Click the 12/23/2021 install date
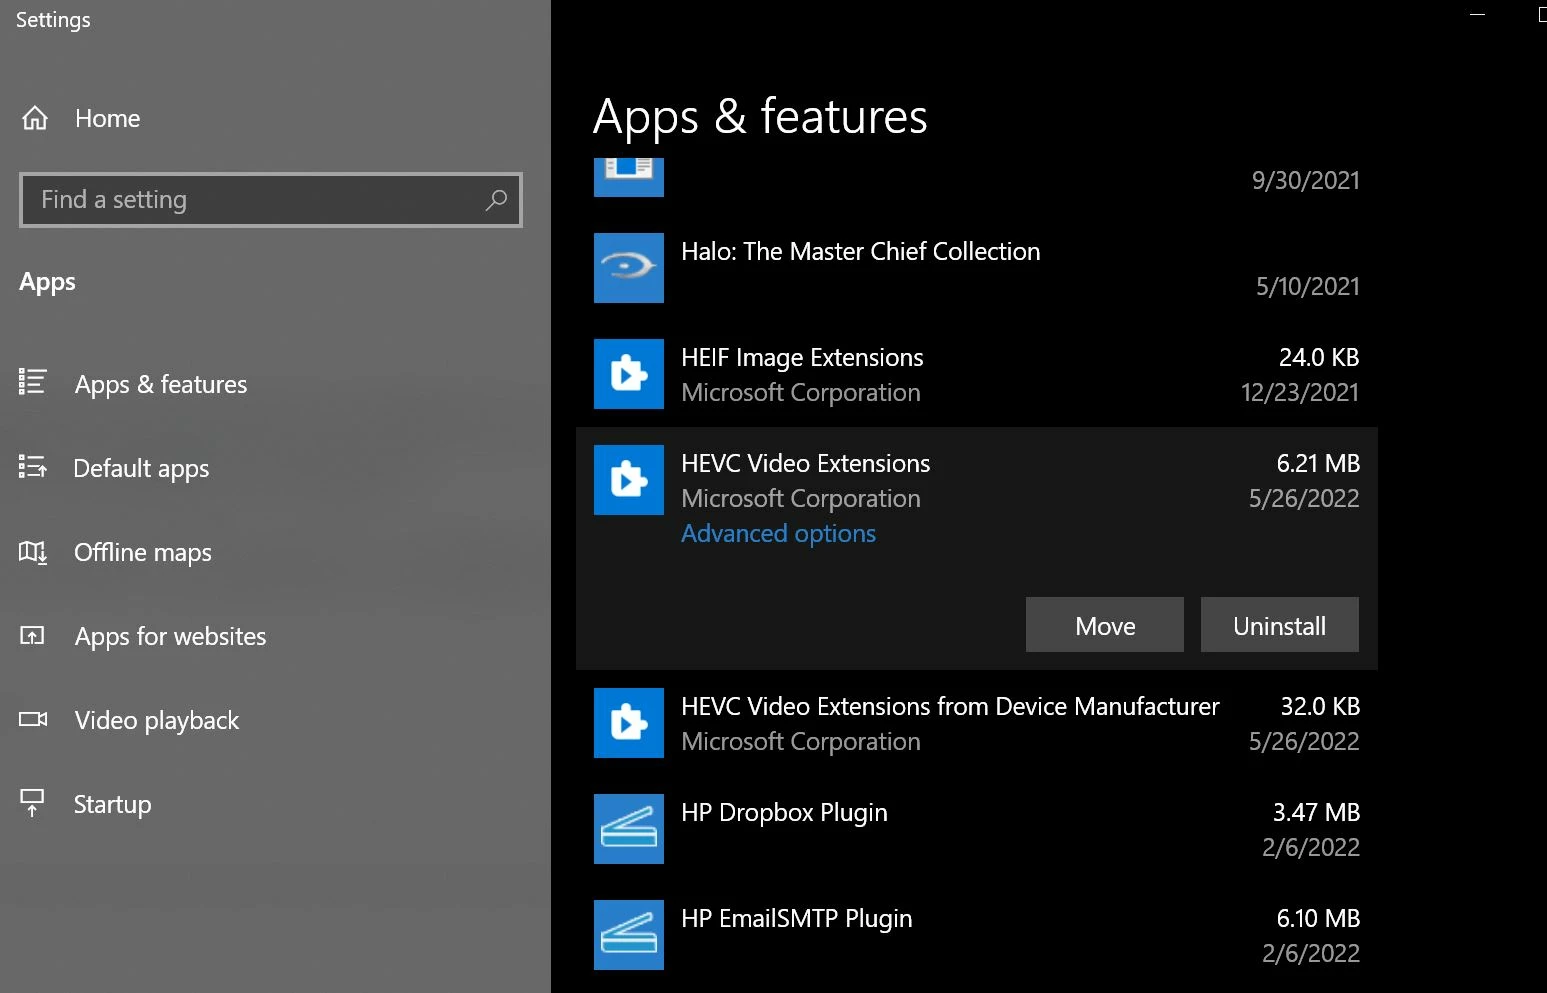 1300,393
